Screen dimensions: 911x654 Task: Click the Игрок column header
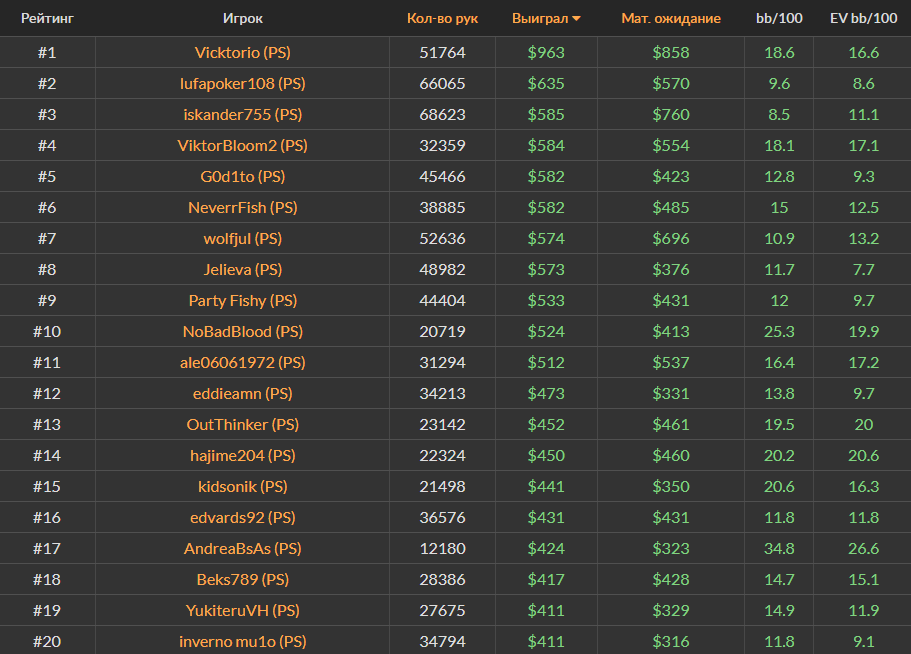243,18
